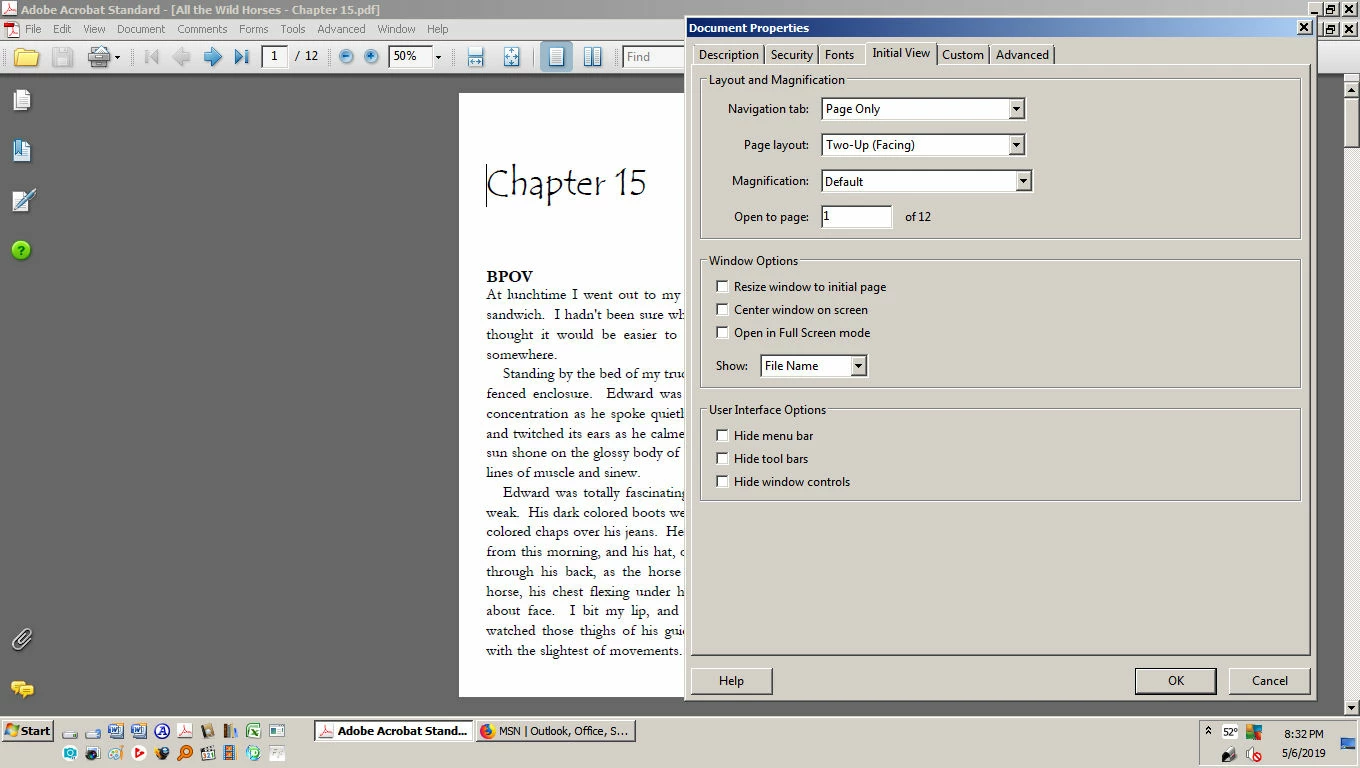Viewport: 1360px width, 768px height.
Task: Open the 50% zoom level dropdown arrow
Action: (x=438, y=57)
